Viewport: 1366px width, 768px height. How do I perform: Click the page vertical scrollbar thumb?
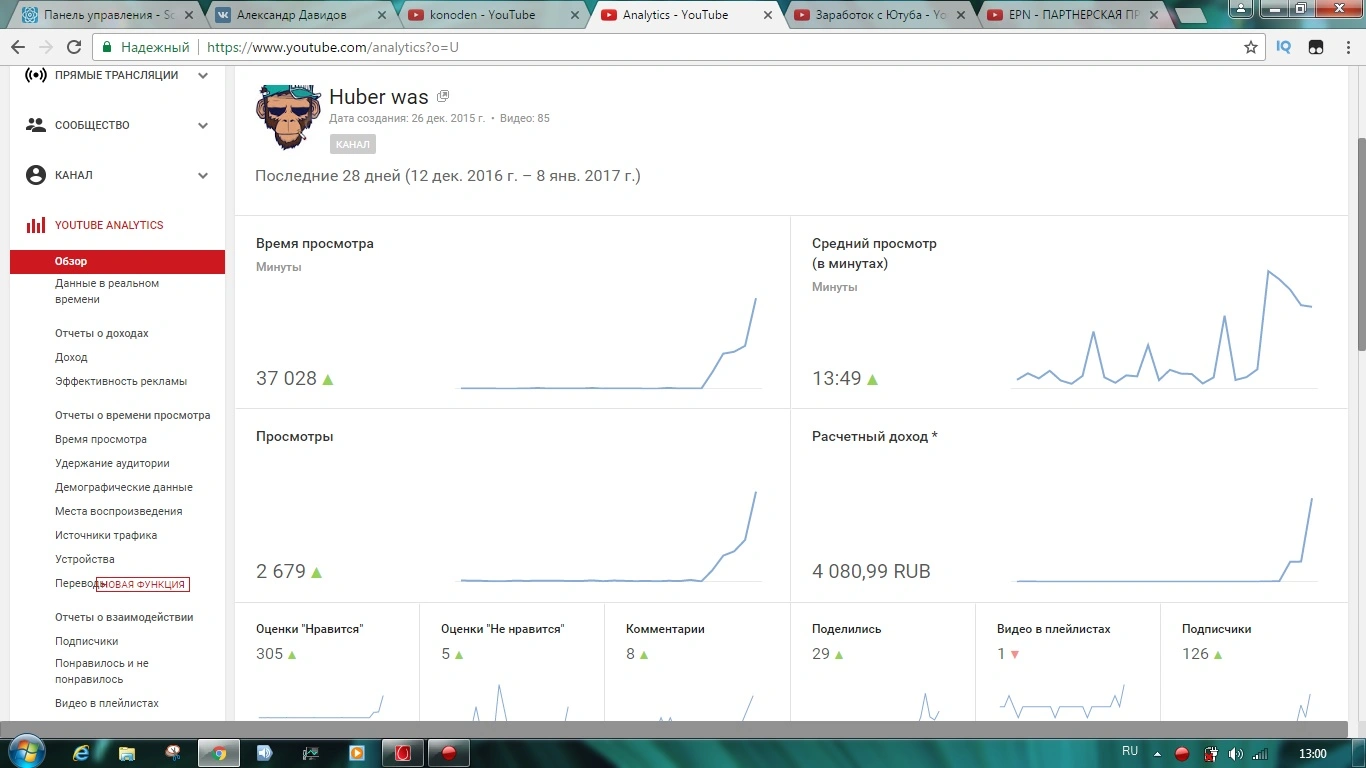click(x=1361, y=243)
